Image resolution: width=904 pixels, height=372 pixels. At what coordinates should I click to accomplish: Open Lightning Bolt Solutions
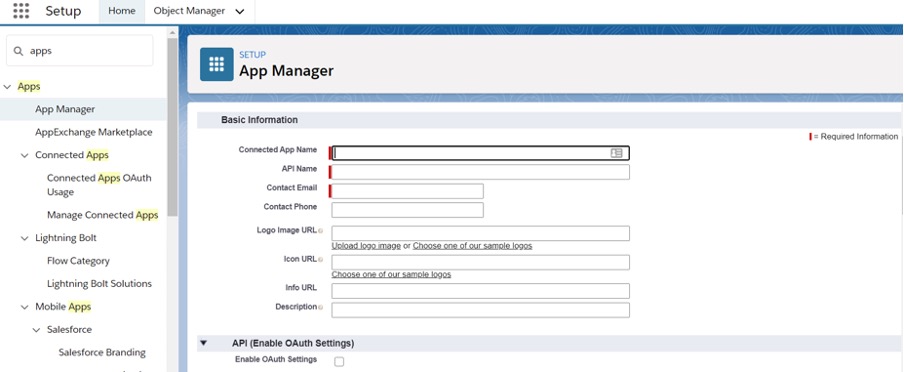point(100,284)
